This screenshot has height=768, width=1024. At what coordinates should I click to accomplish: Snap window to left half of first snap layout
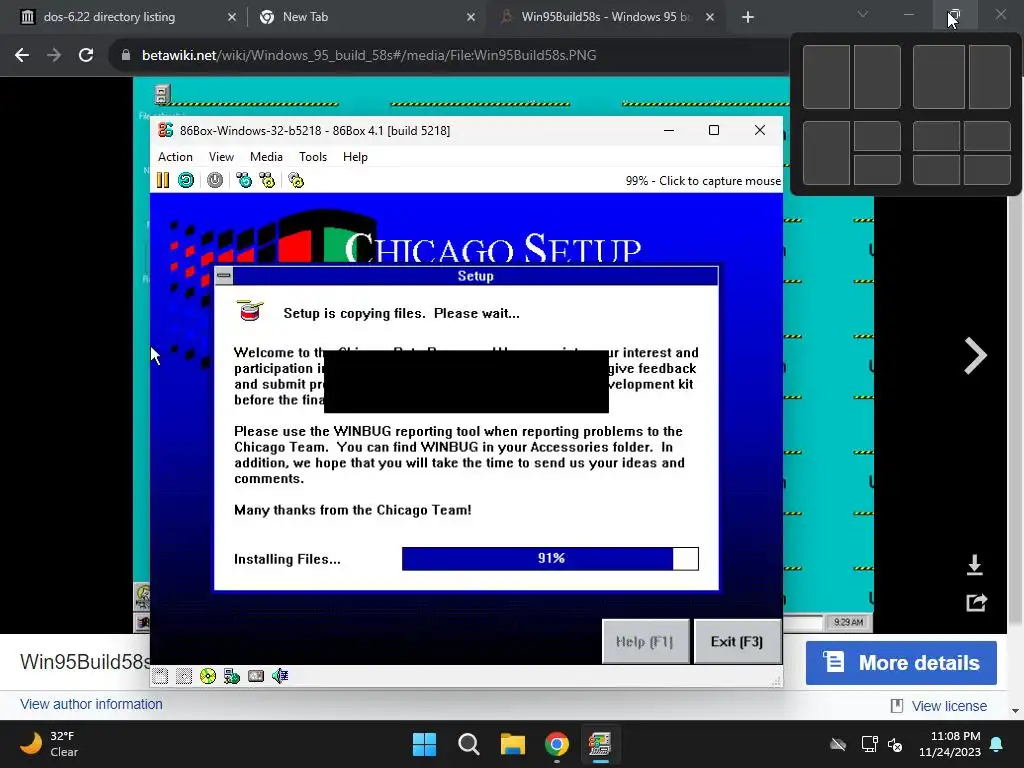(x=826, y=77)
